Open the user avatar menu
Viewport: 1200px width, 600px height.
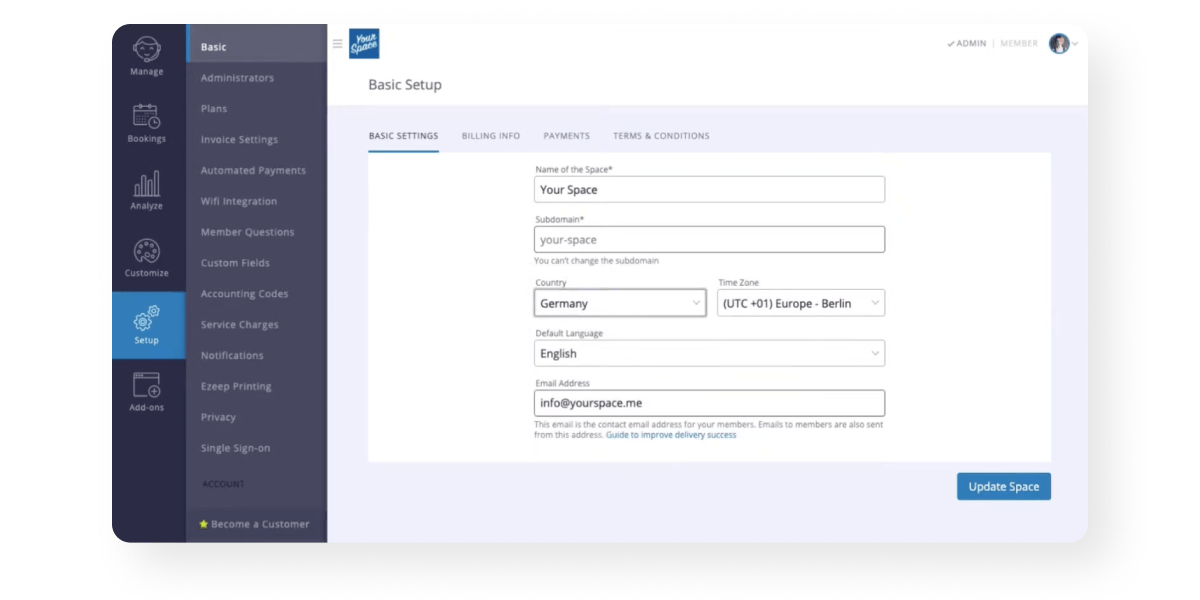[x=1060, y=44]
